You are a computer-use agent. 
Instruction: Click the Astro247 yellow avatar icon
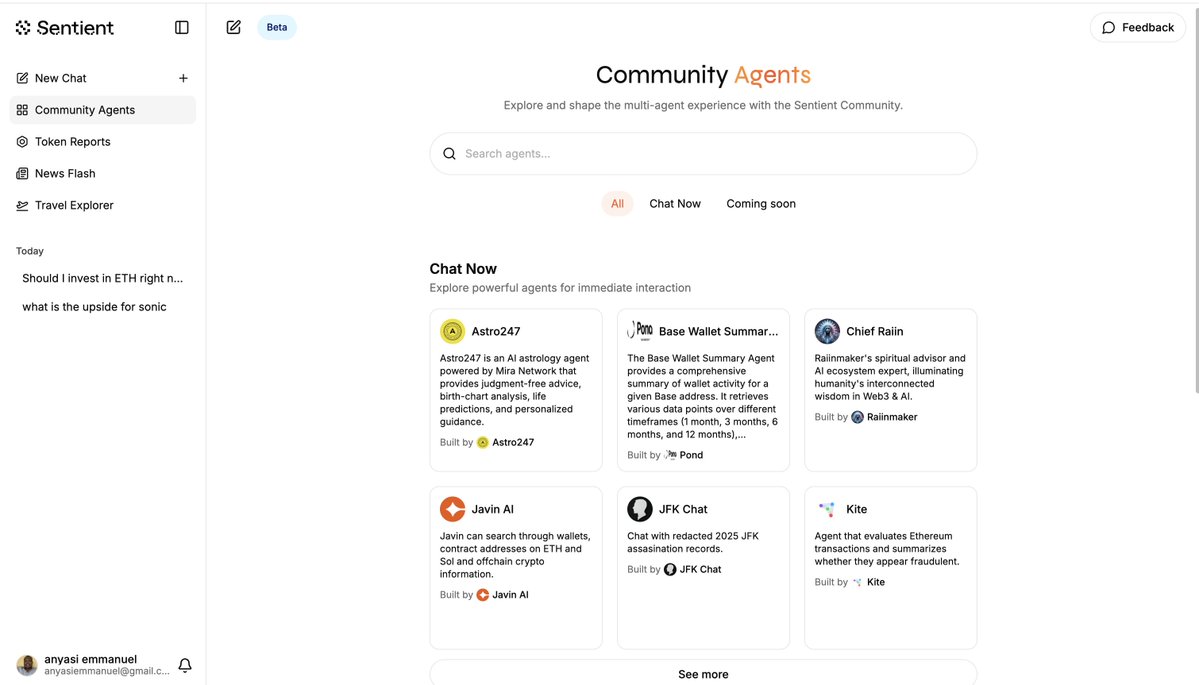(x=453, y=331)
